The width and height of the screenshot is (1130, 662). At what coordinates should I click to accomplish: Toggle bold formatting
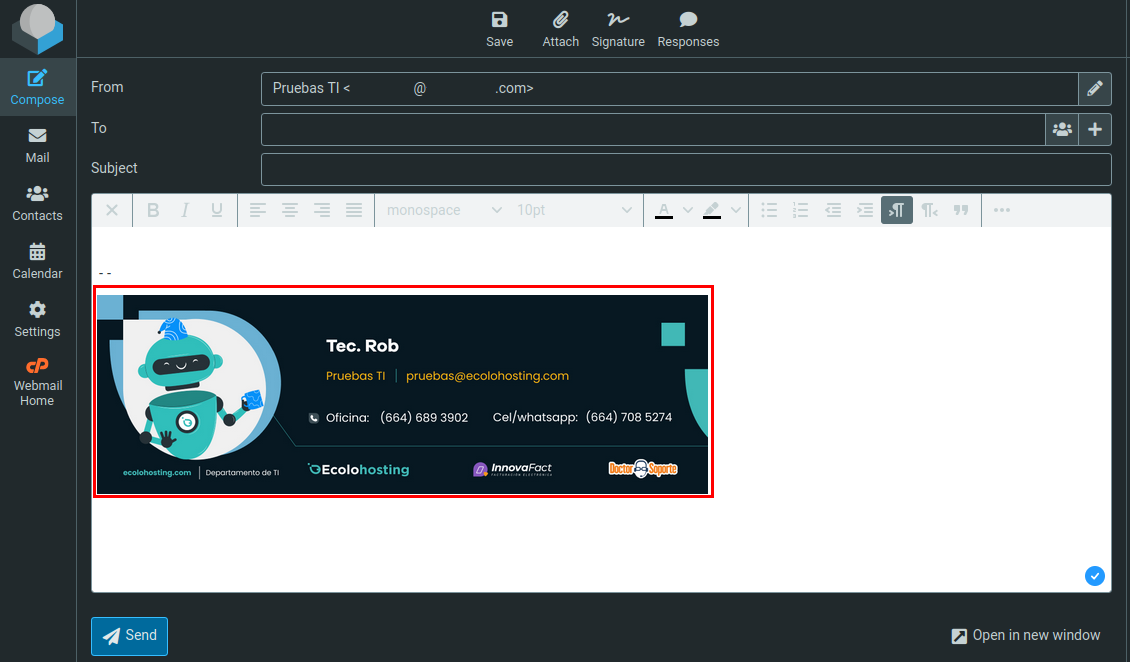(153, 210)
